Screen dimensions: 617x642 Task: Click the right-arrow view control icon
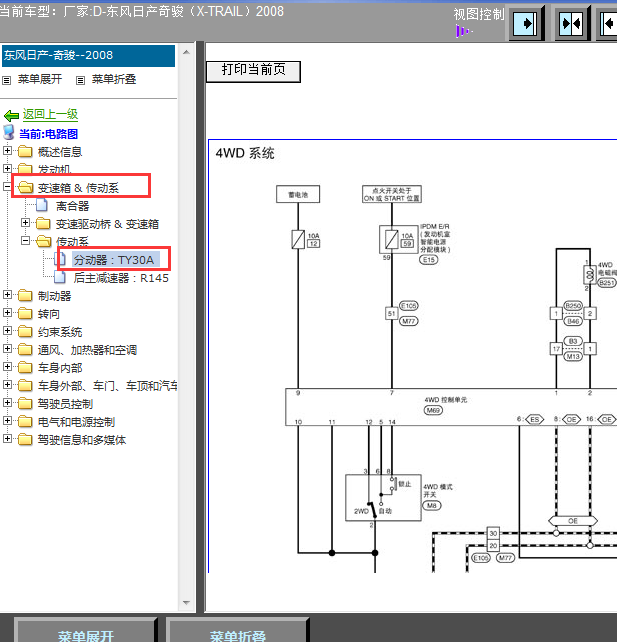pyautogui.click(x=525, y=23)
